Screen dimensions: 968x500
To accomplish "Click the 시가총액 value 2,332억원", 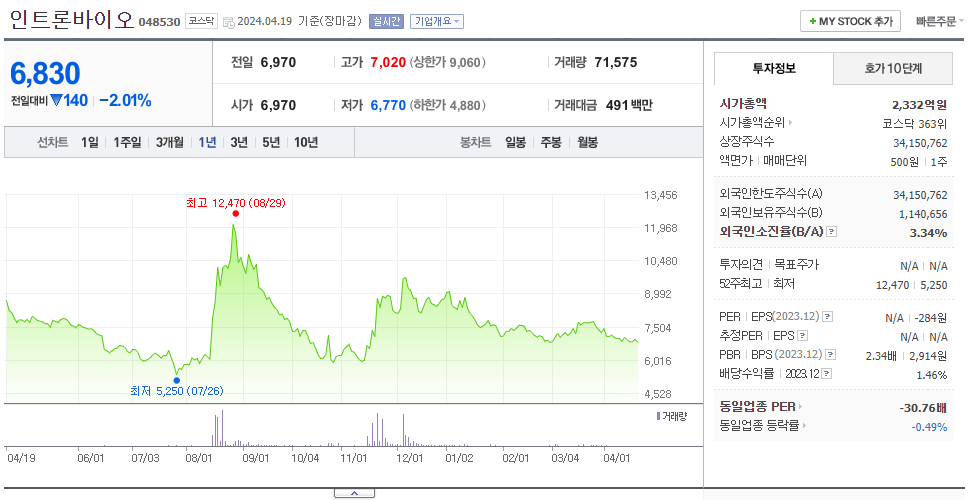I will (x=920, y=104).
